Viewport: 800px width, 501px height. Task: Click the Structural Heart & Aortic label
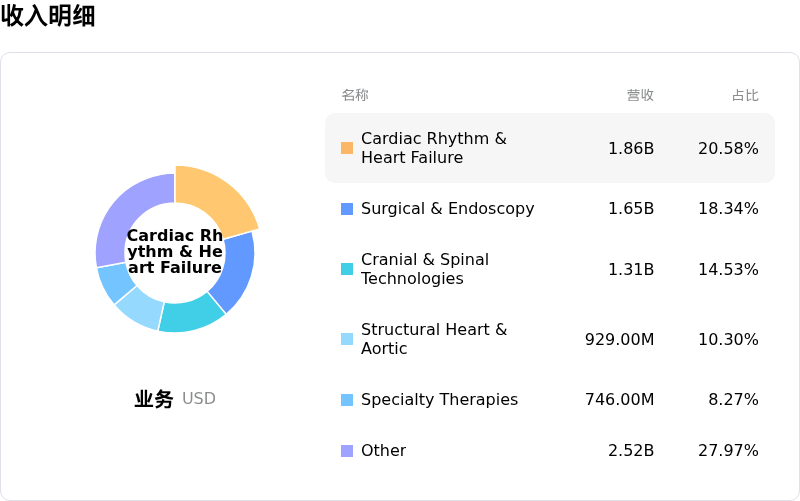(434, 339)
